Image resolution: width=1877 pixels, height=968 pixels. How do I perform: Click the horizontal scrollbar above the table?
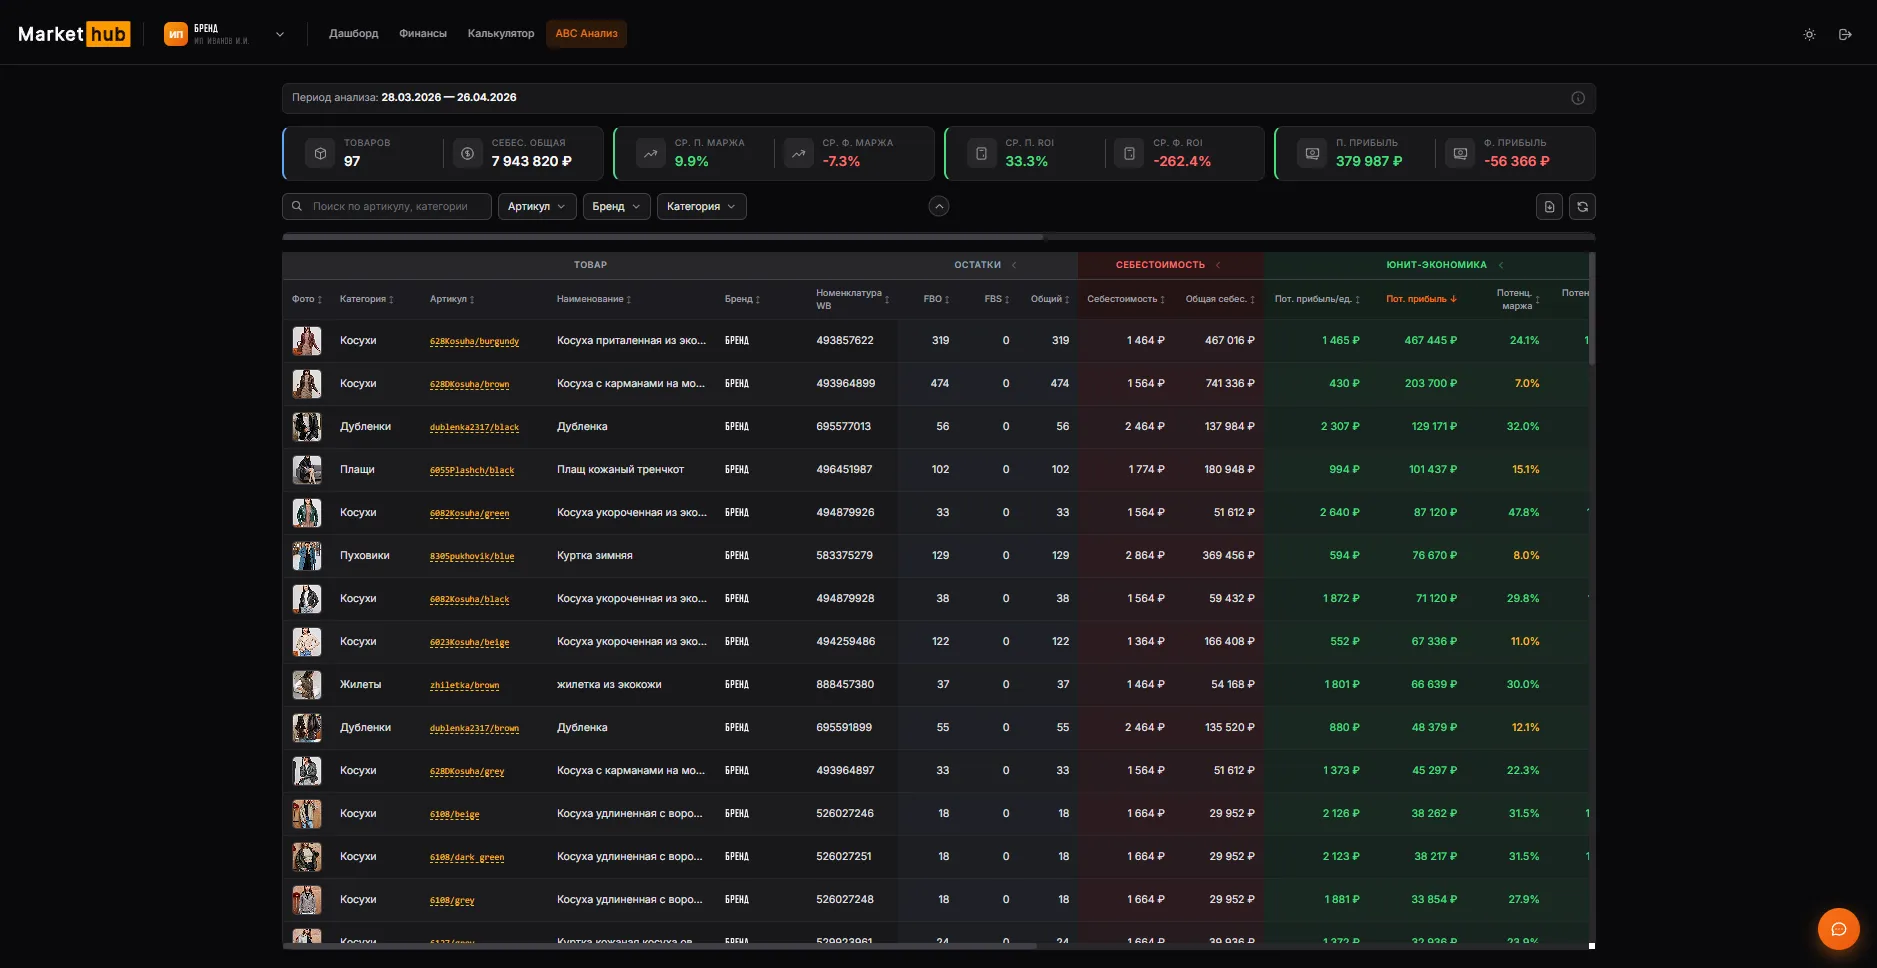coord(663,237)
